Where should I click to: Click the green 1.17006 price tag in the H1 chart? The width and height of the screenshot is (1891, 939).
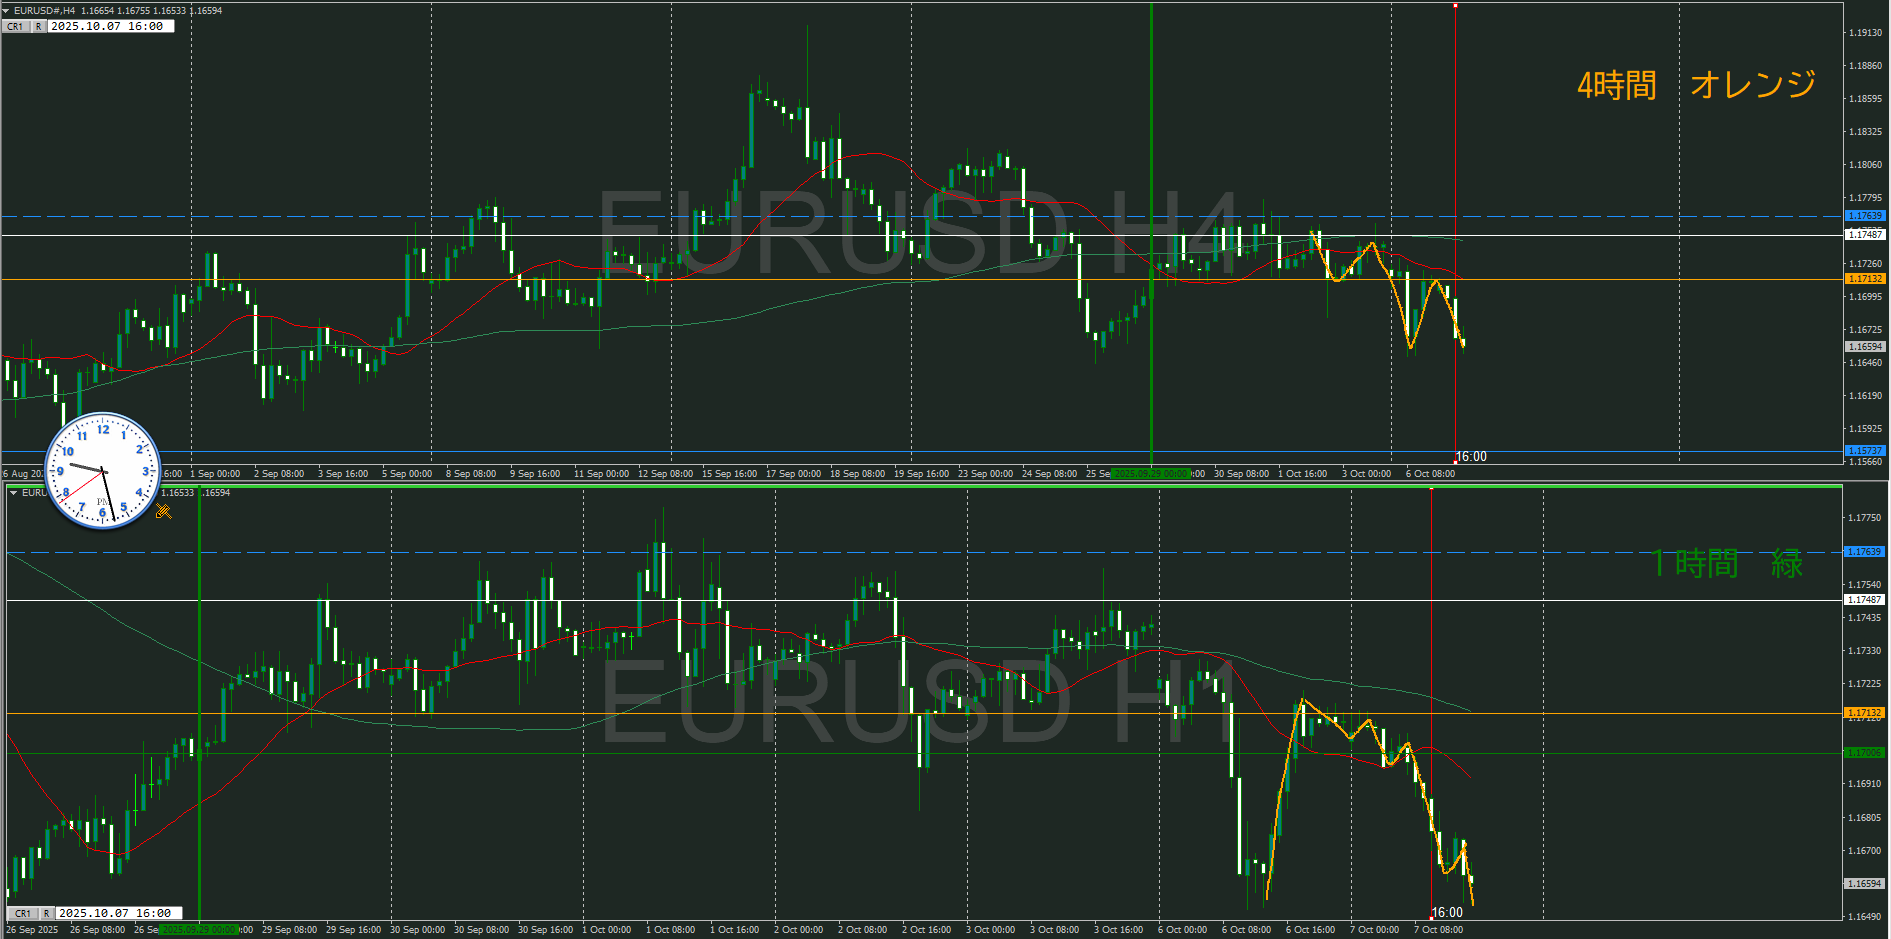click(x=1864, y=753)
